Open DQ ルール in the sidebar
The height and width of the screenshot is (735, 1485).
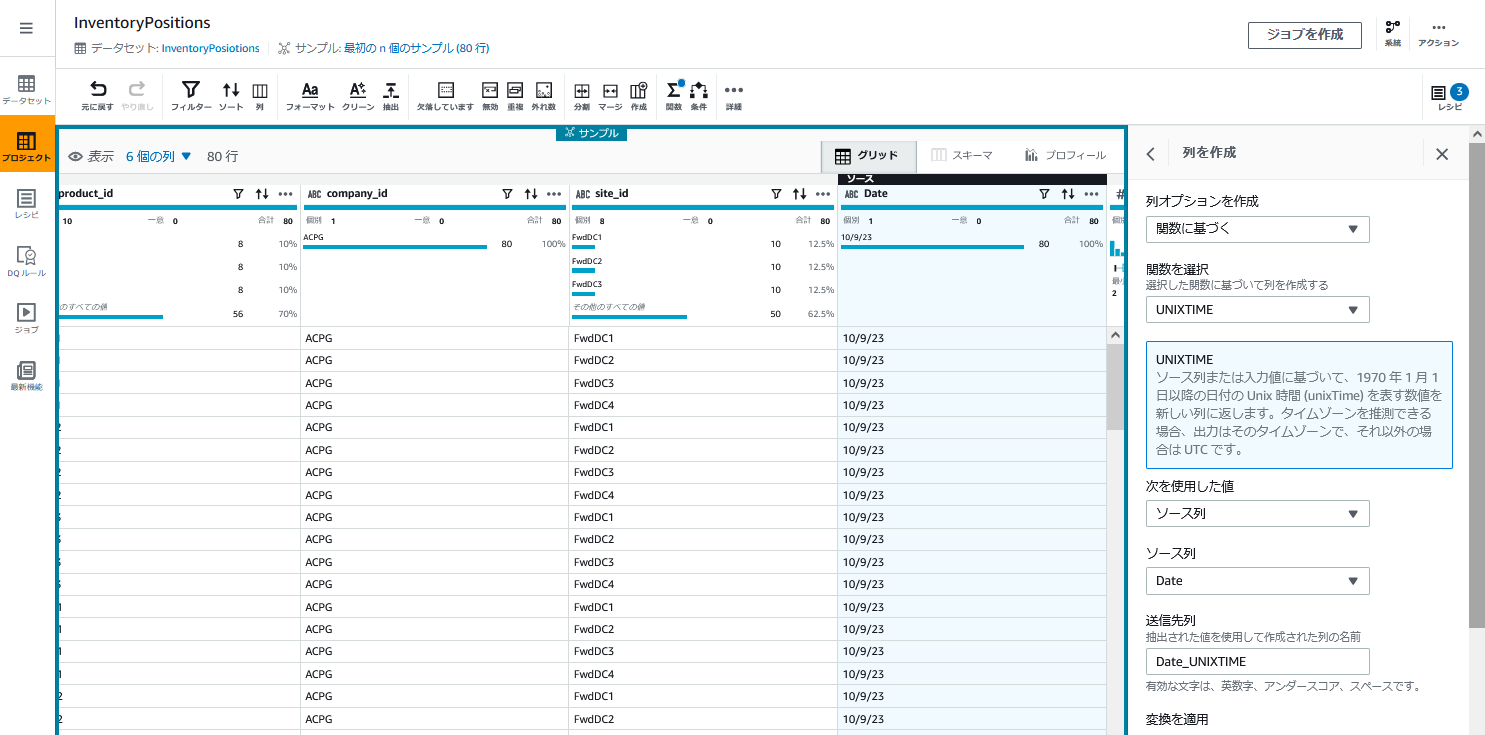pos(27,262)
